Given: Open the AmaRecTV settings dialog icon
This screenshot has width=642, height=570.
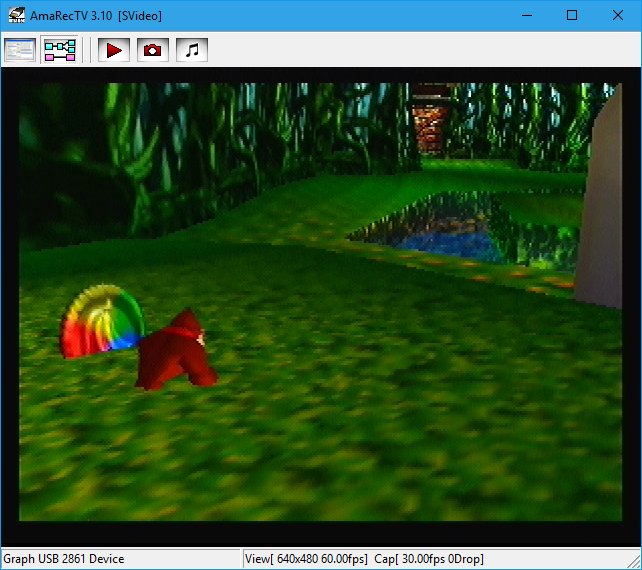Looking at the screenshot, I should coord(20,50).
